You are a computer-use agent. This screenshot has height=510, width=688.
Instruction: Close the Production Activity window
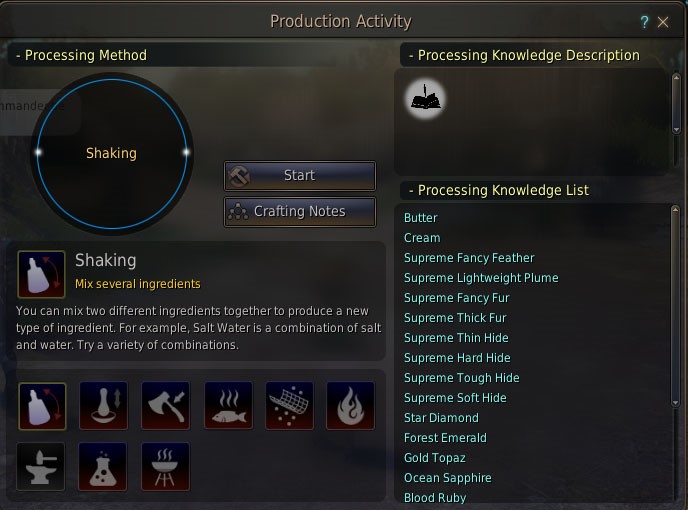pyautogui.click(x=663, y=22)
